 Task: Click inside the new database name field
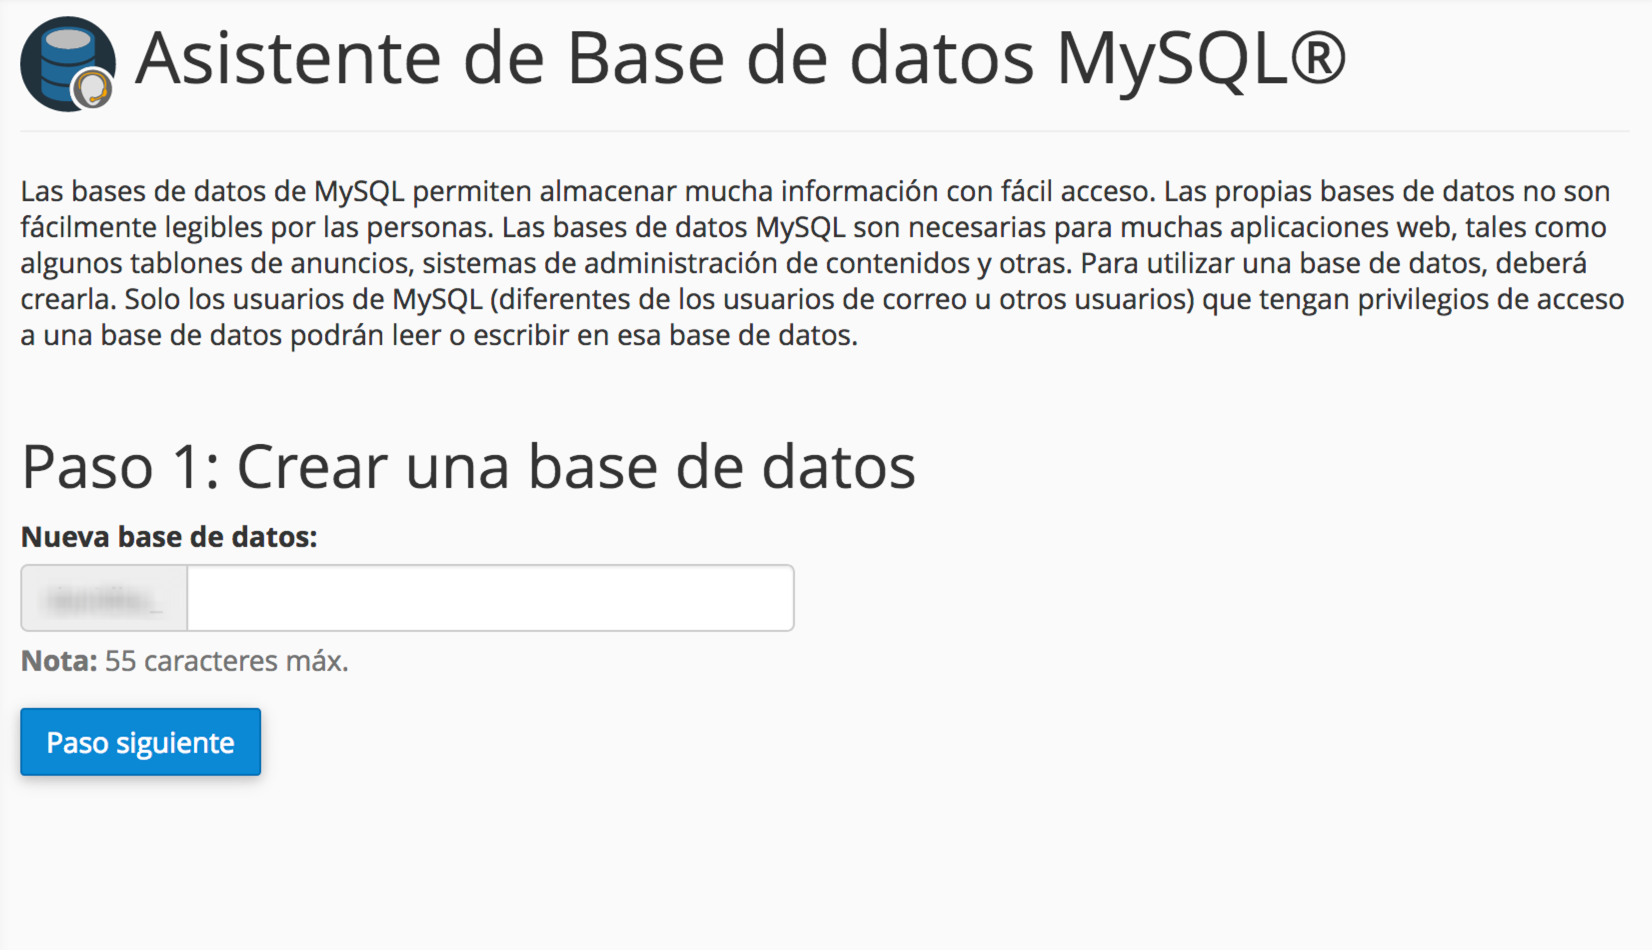pos(490,597)
